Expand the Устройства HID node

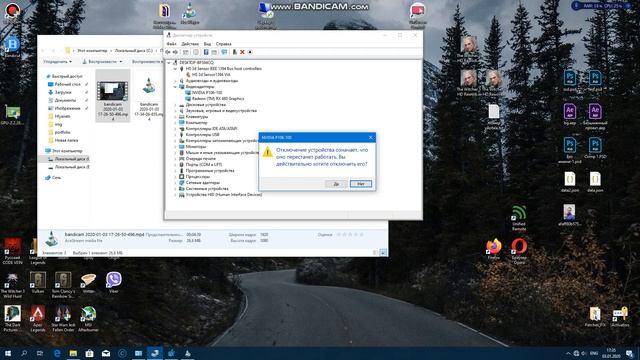click(175, 195)
